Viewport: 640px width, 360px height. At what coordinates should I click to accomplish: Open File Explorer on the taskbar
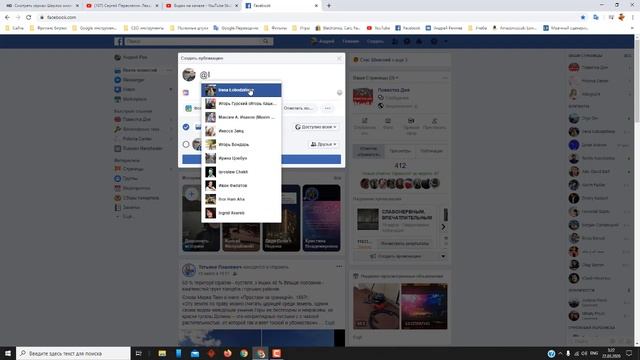(x=162, y=353)
